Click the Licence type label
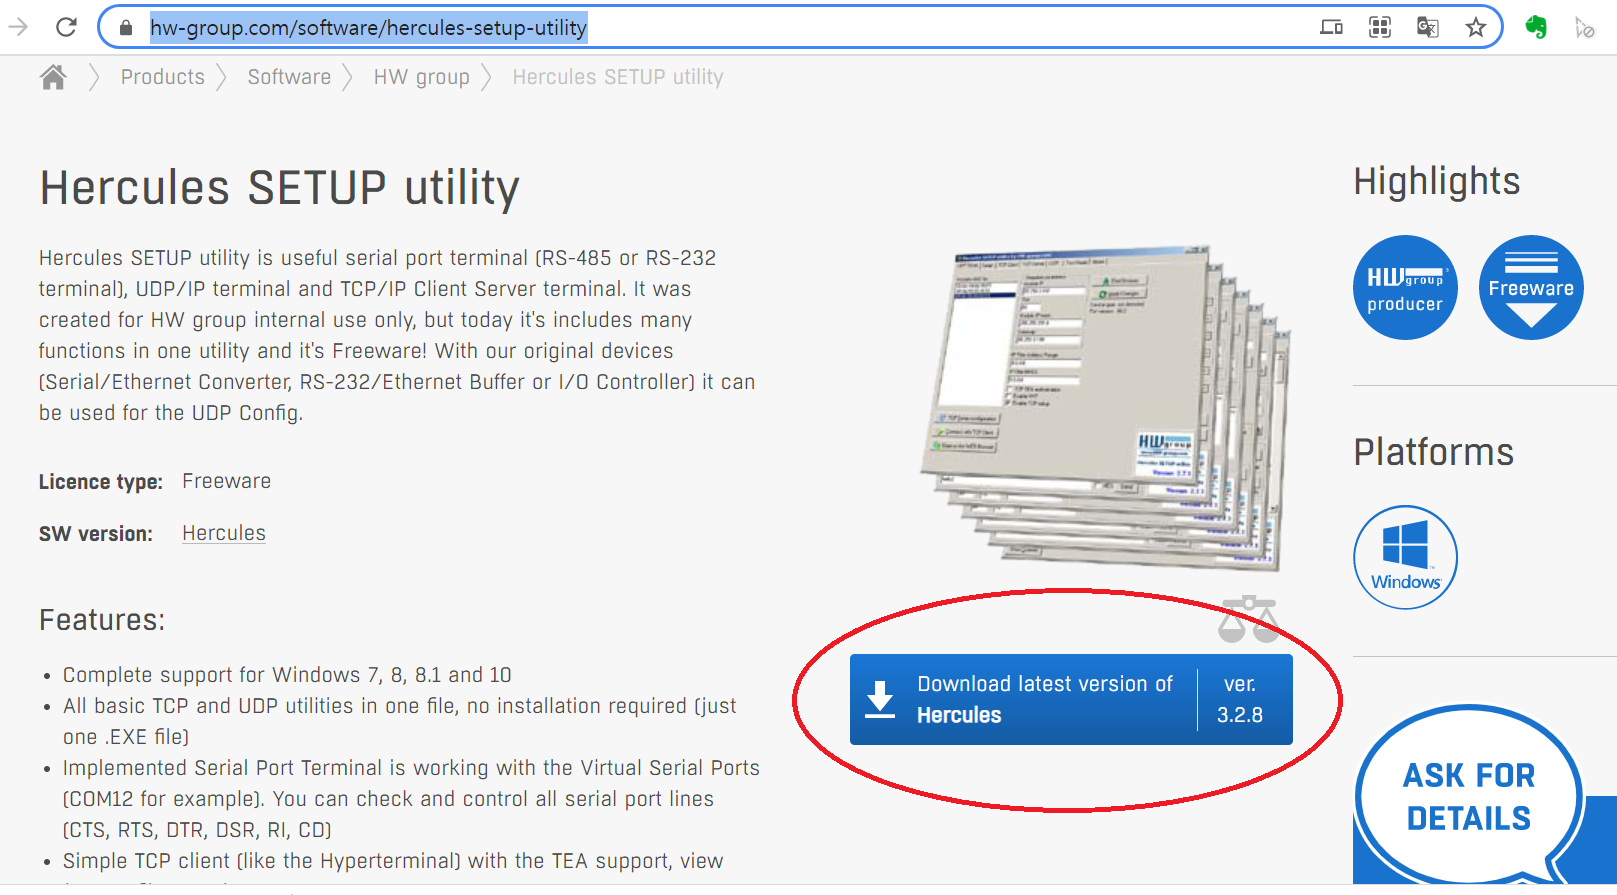This screenshot has height=895, width=1617. (x=101, y=482)
